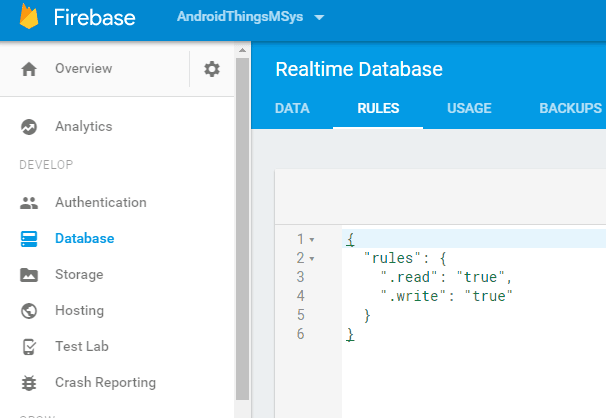Viewport: 606px width, 418px height.
Task: Switch to the USAGE tab
Action: [x=468, y=108]
